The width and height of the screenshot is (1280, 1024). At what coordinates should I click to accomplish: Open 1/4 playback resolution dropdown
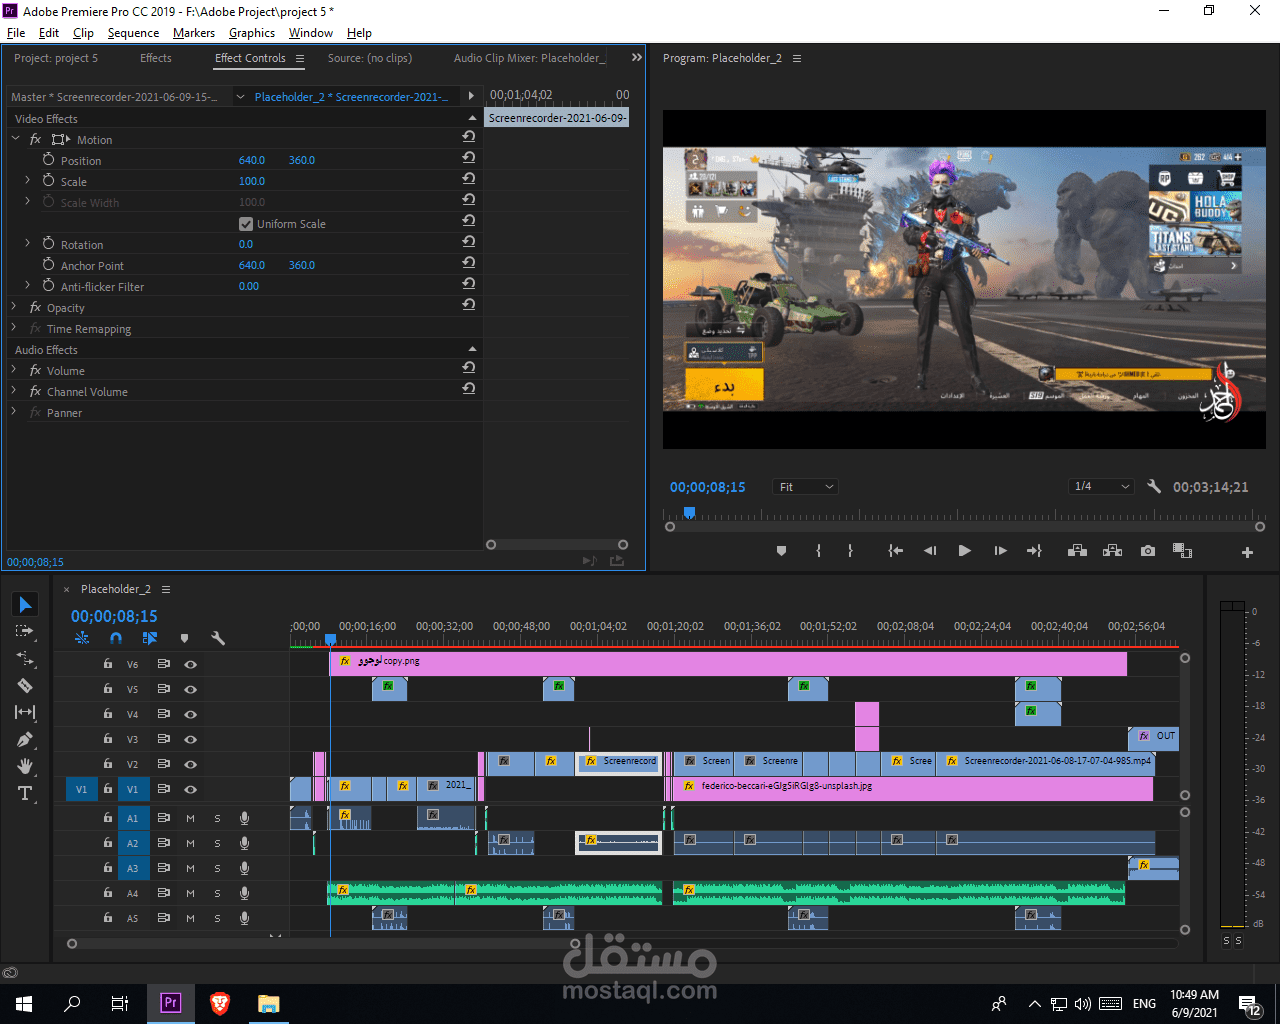[x=1101, y=486]
